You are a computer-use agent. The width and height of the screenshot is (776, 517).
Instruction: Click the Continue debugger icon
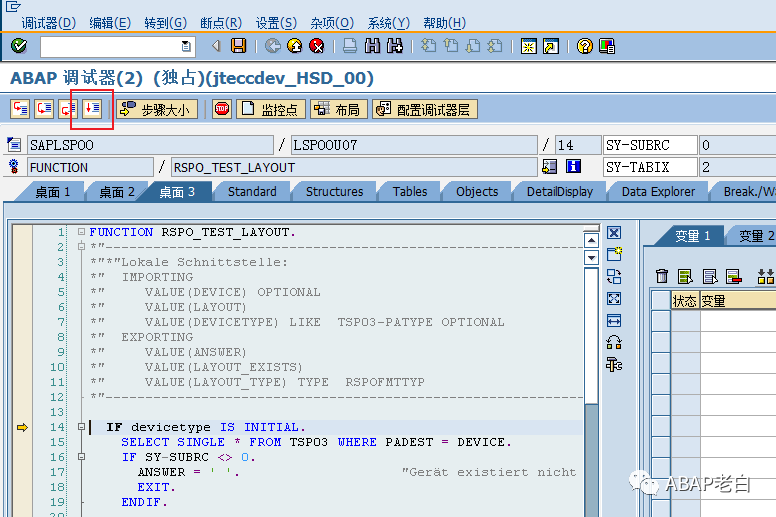[92, 109]
